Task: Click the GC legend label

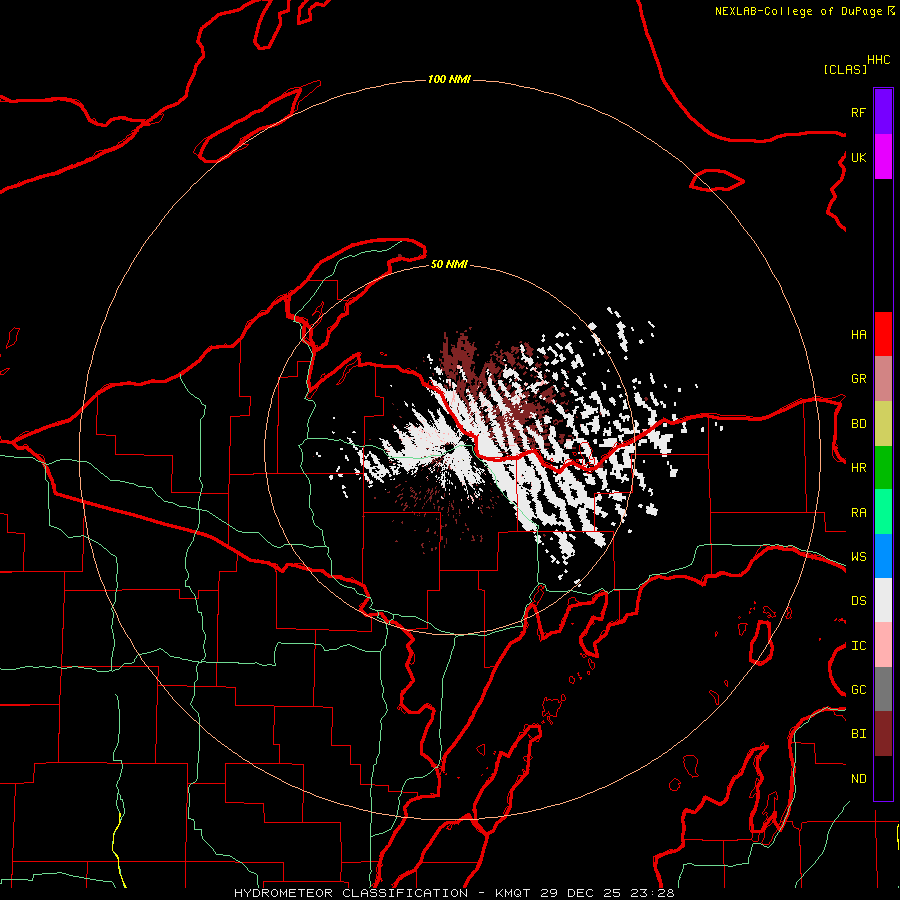Action: pyautogui.click(x=858, y=690)
